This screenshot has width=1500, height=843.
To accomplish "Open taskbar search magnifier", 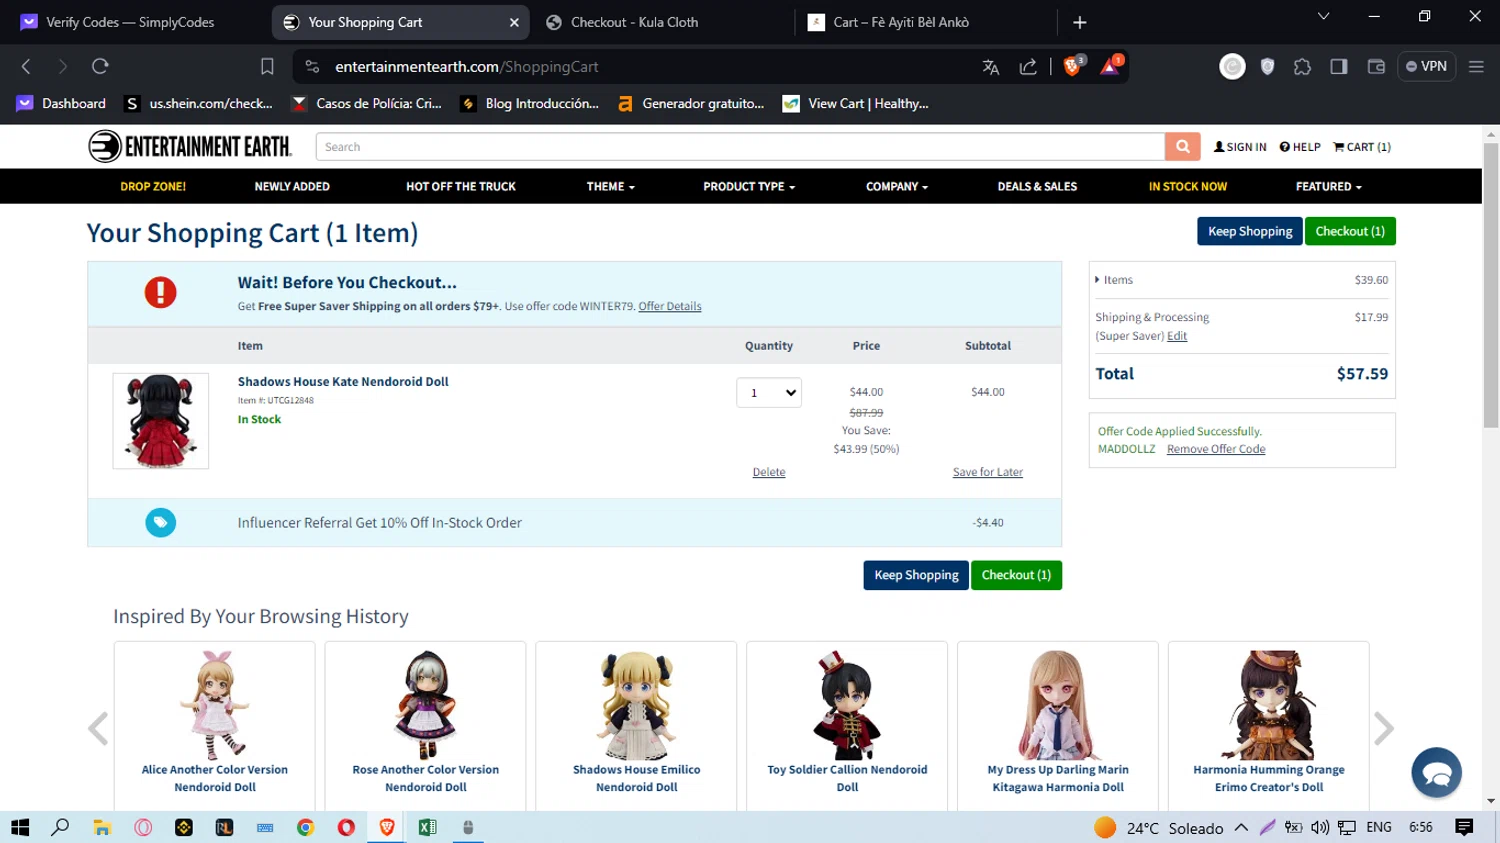I will point(60,827).
